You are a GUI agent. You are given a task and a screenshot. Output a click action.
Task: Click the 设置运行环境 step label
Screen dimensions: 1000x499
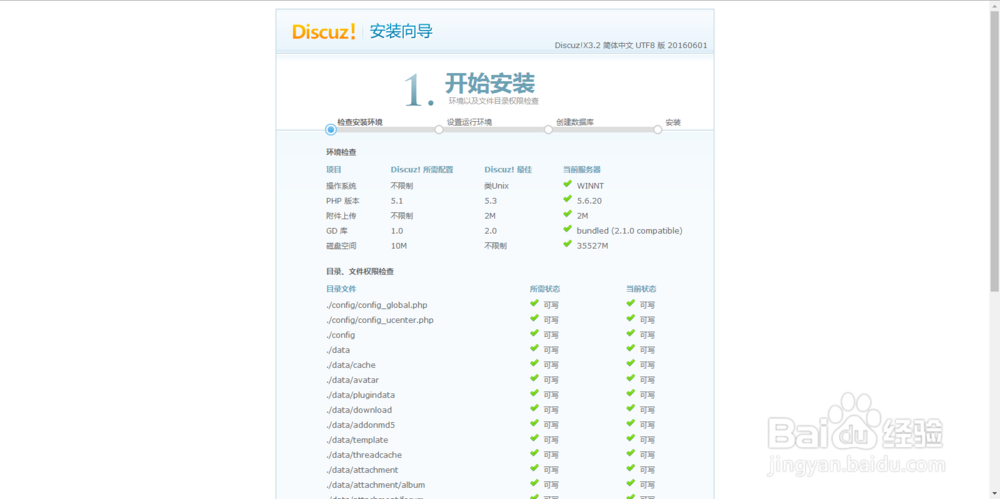click(469, 122)
